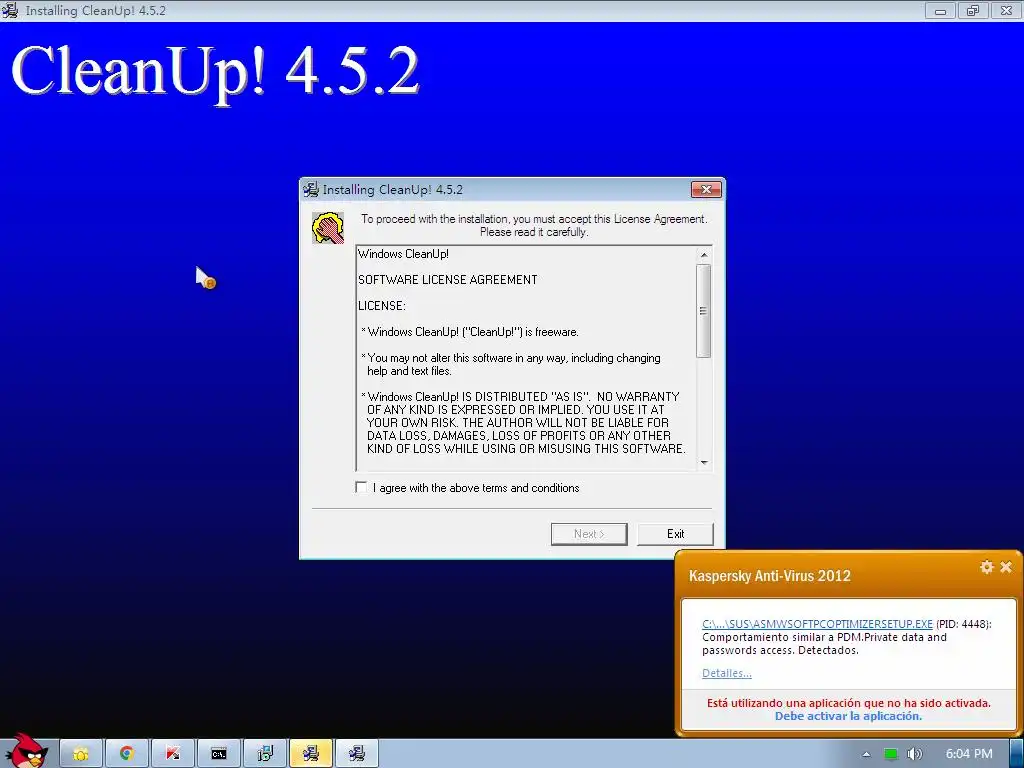This screenshot has width=1024, height=768.
Task: Open the installer setup taskbar icon with number
Action: coord(264,754)
